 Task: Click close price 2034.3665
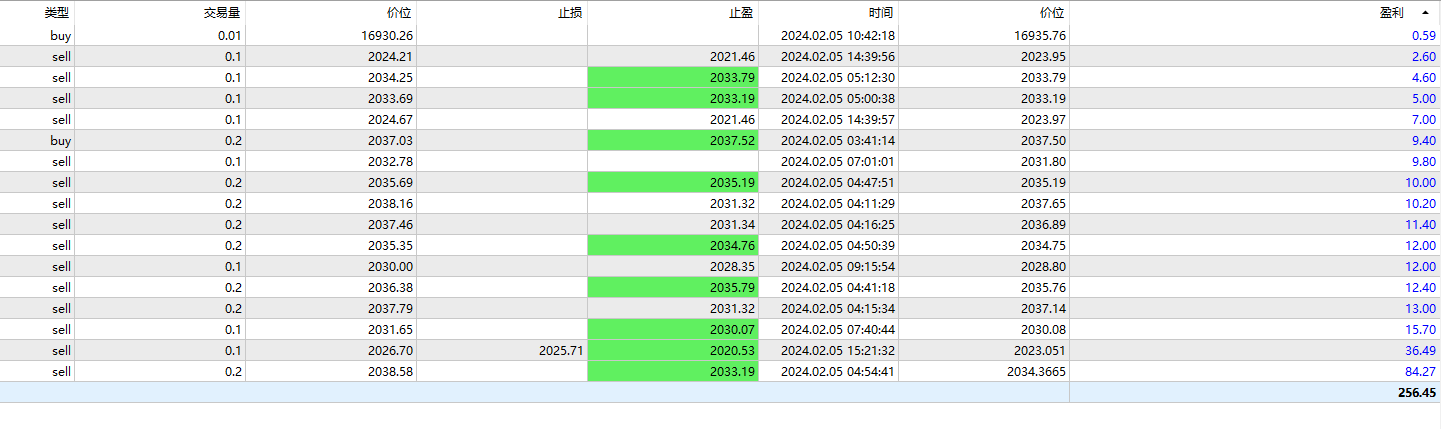coord(1034,371)
